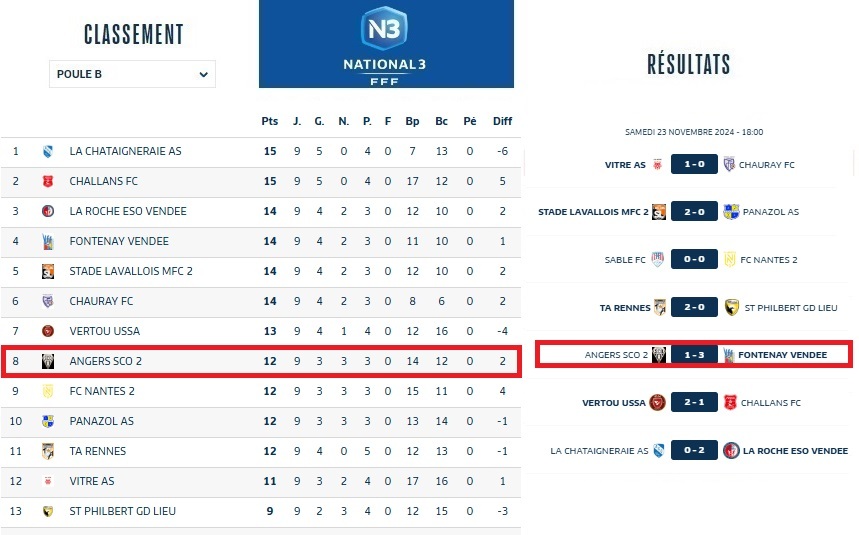The width and height of the screenshot is (859, 535).
Task: Click Challans FC crest in standings
Action: pyautogui.click(x=47, y=181)
